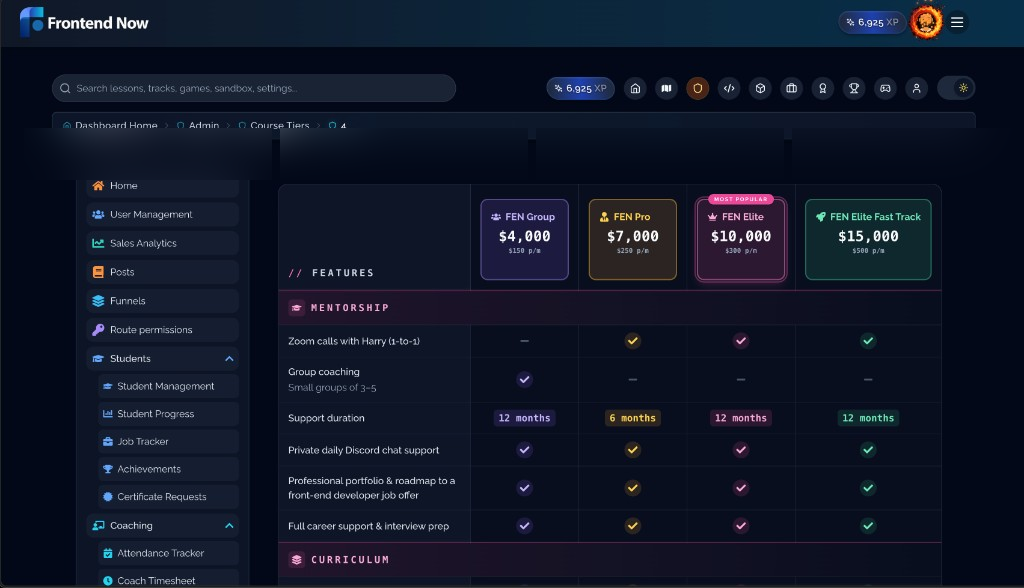This screenshot has height=588, width=1024.
Task: Open Job Tracker sidebar item
Action: coord(168,442)
